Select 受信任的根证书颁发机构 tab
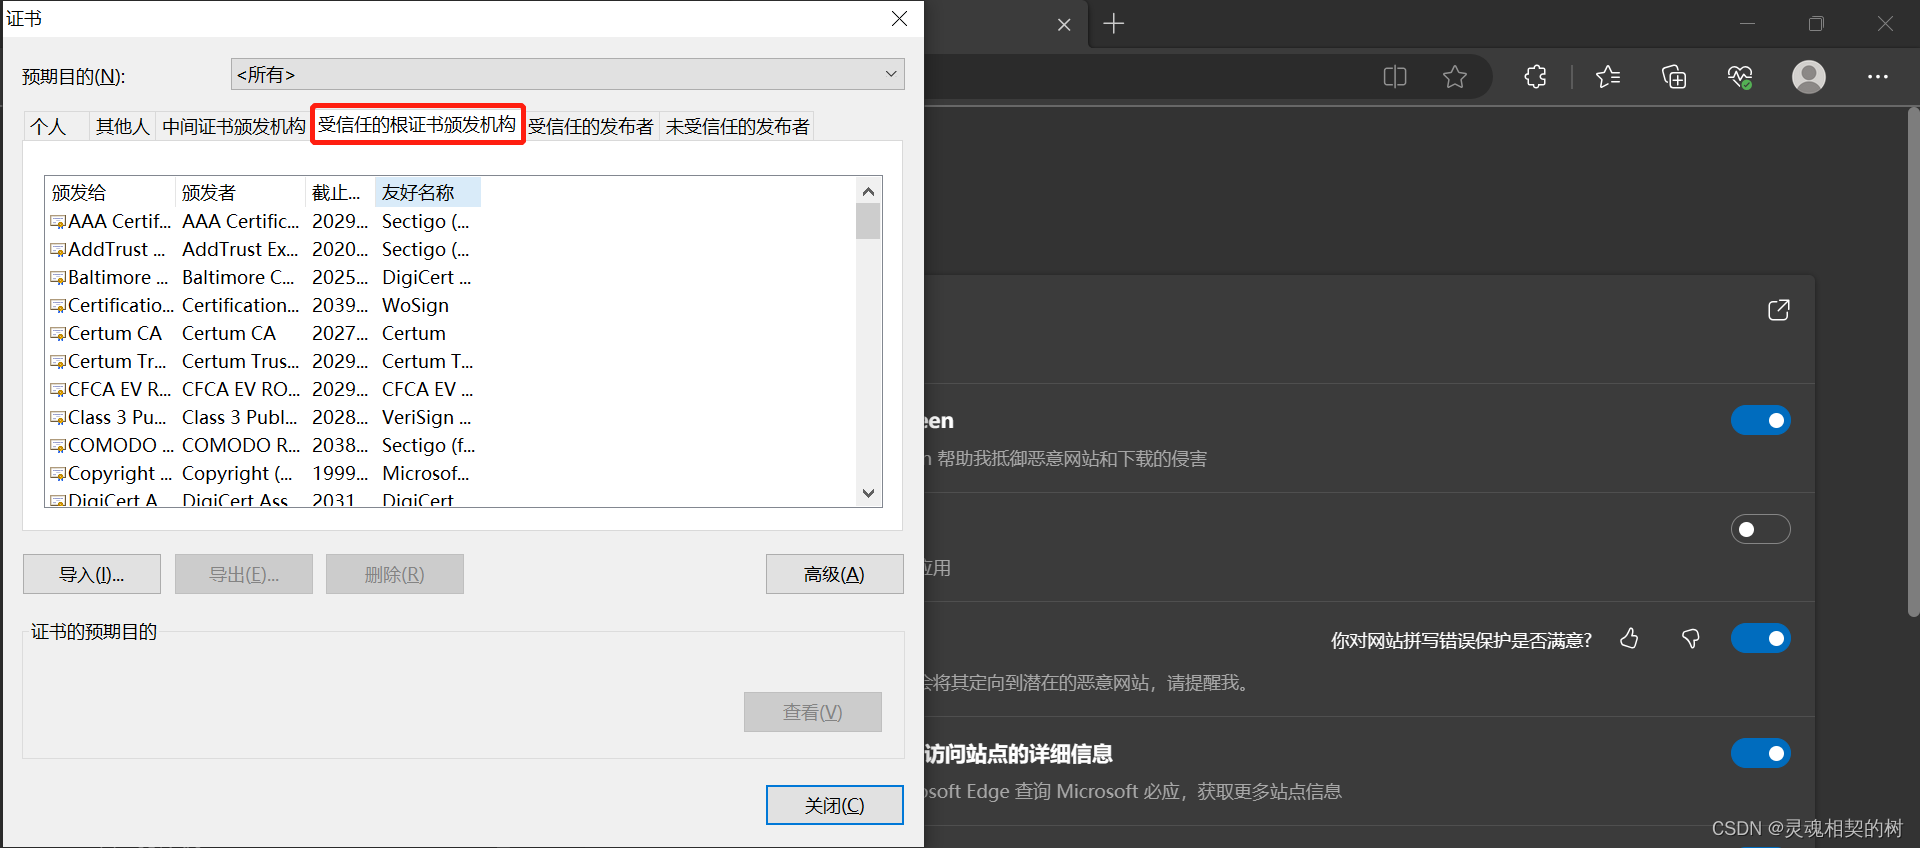The image size is (1920, 848). tap(417, 125)
